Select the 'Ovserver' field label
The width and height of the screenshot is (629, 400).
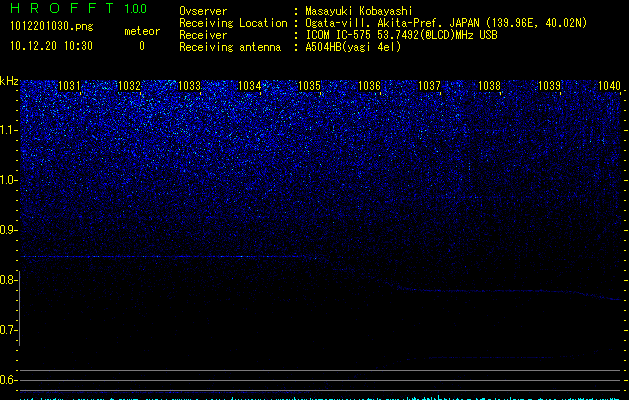(x=203, y=11)
